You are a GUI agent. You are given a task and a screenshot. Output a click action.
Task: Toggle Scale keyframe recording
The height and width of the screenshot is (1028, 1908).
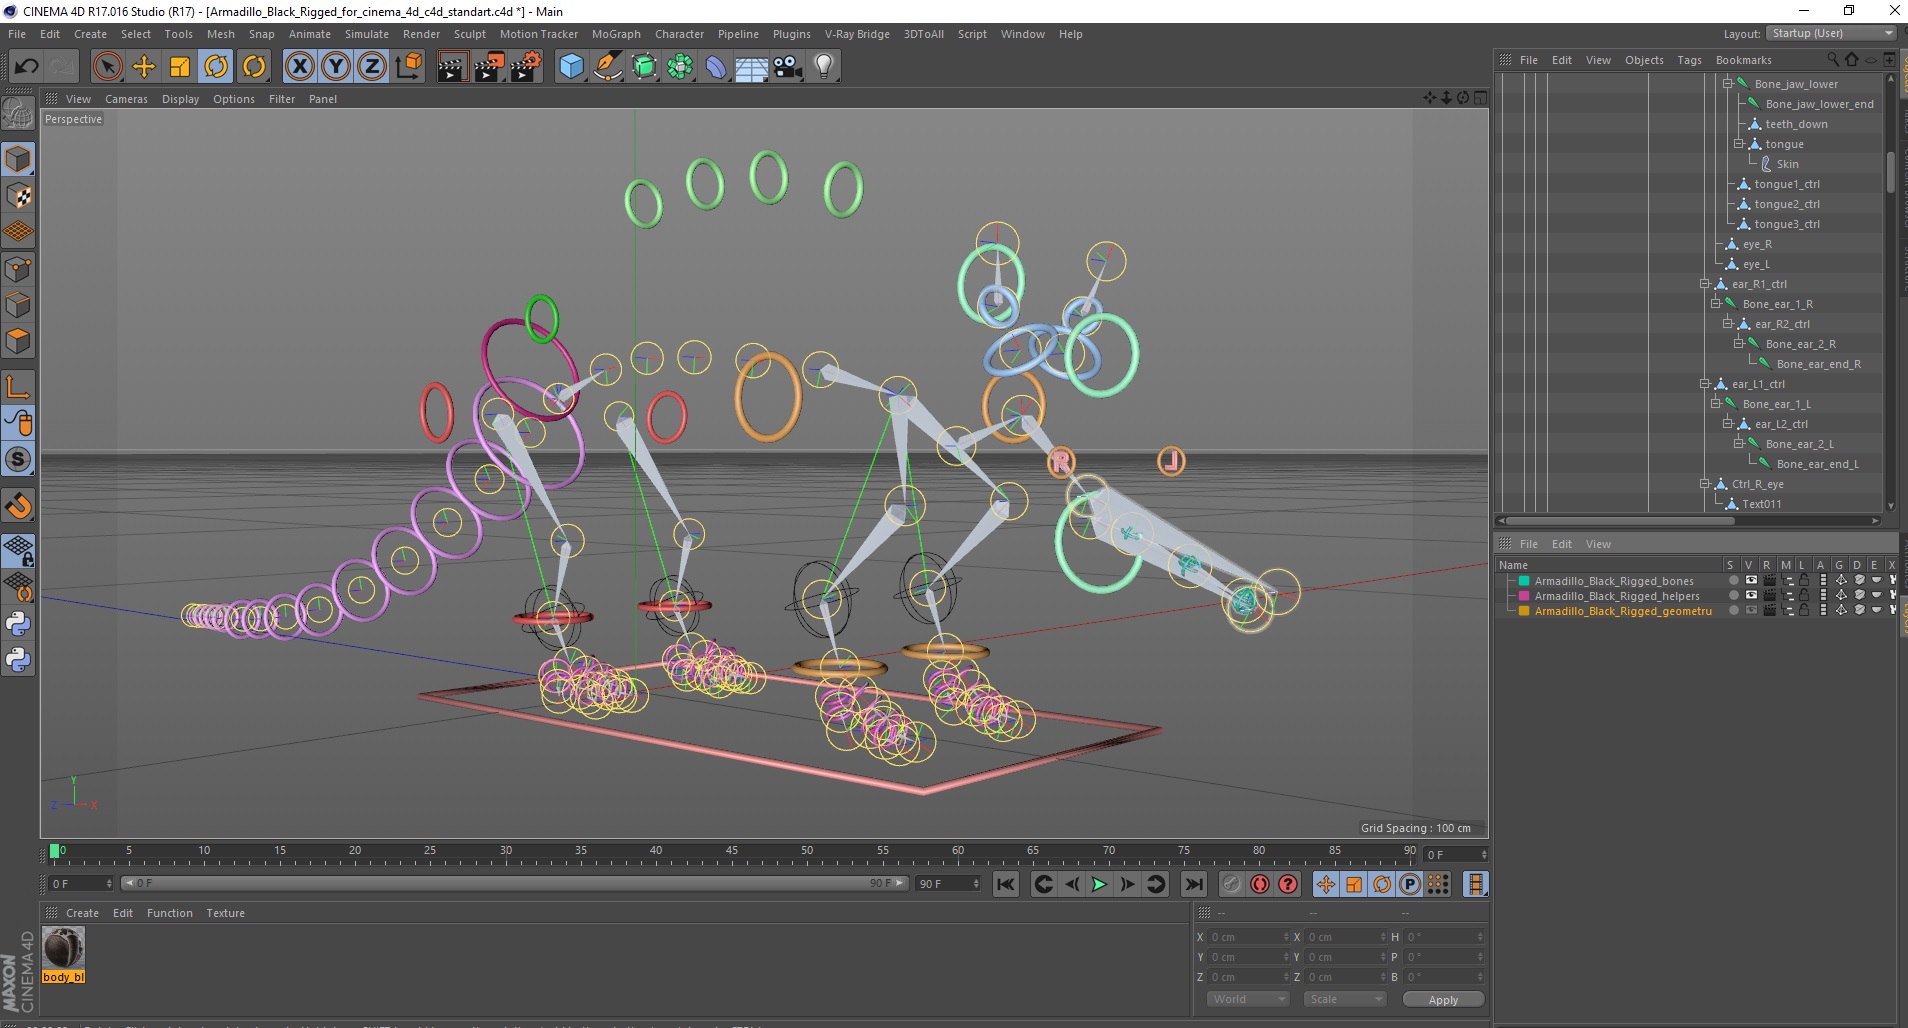pos(1354,884)
